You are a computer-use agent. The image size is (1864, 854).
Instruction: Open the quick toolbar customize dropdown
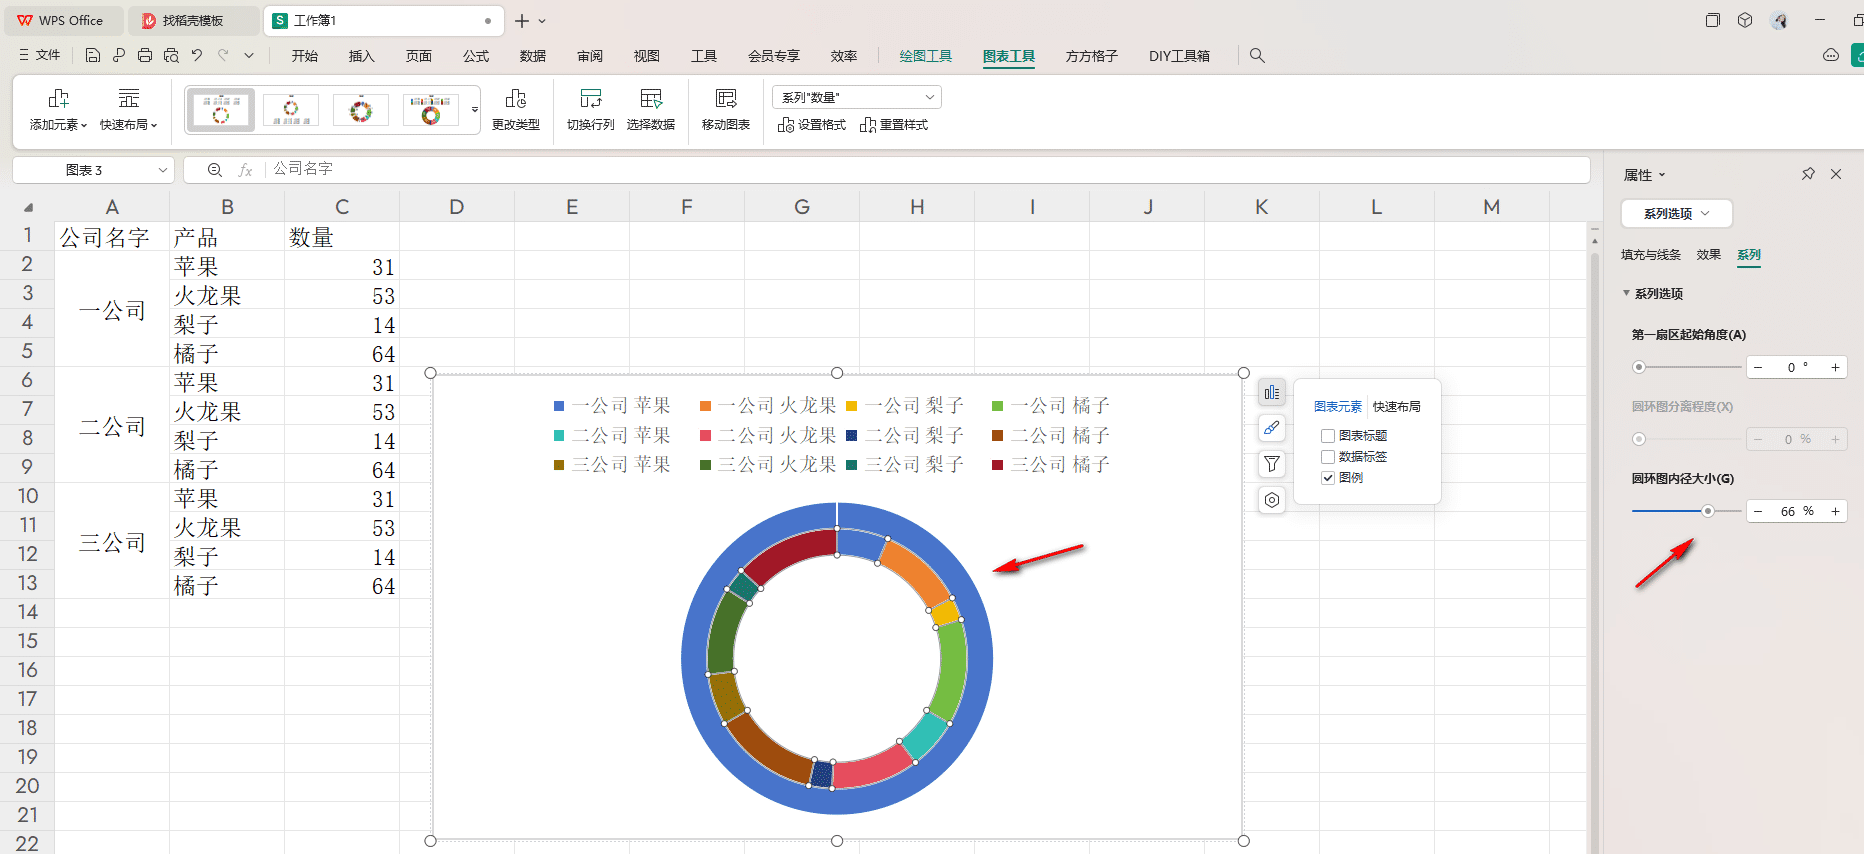249,56
